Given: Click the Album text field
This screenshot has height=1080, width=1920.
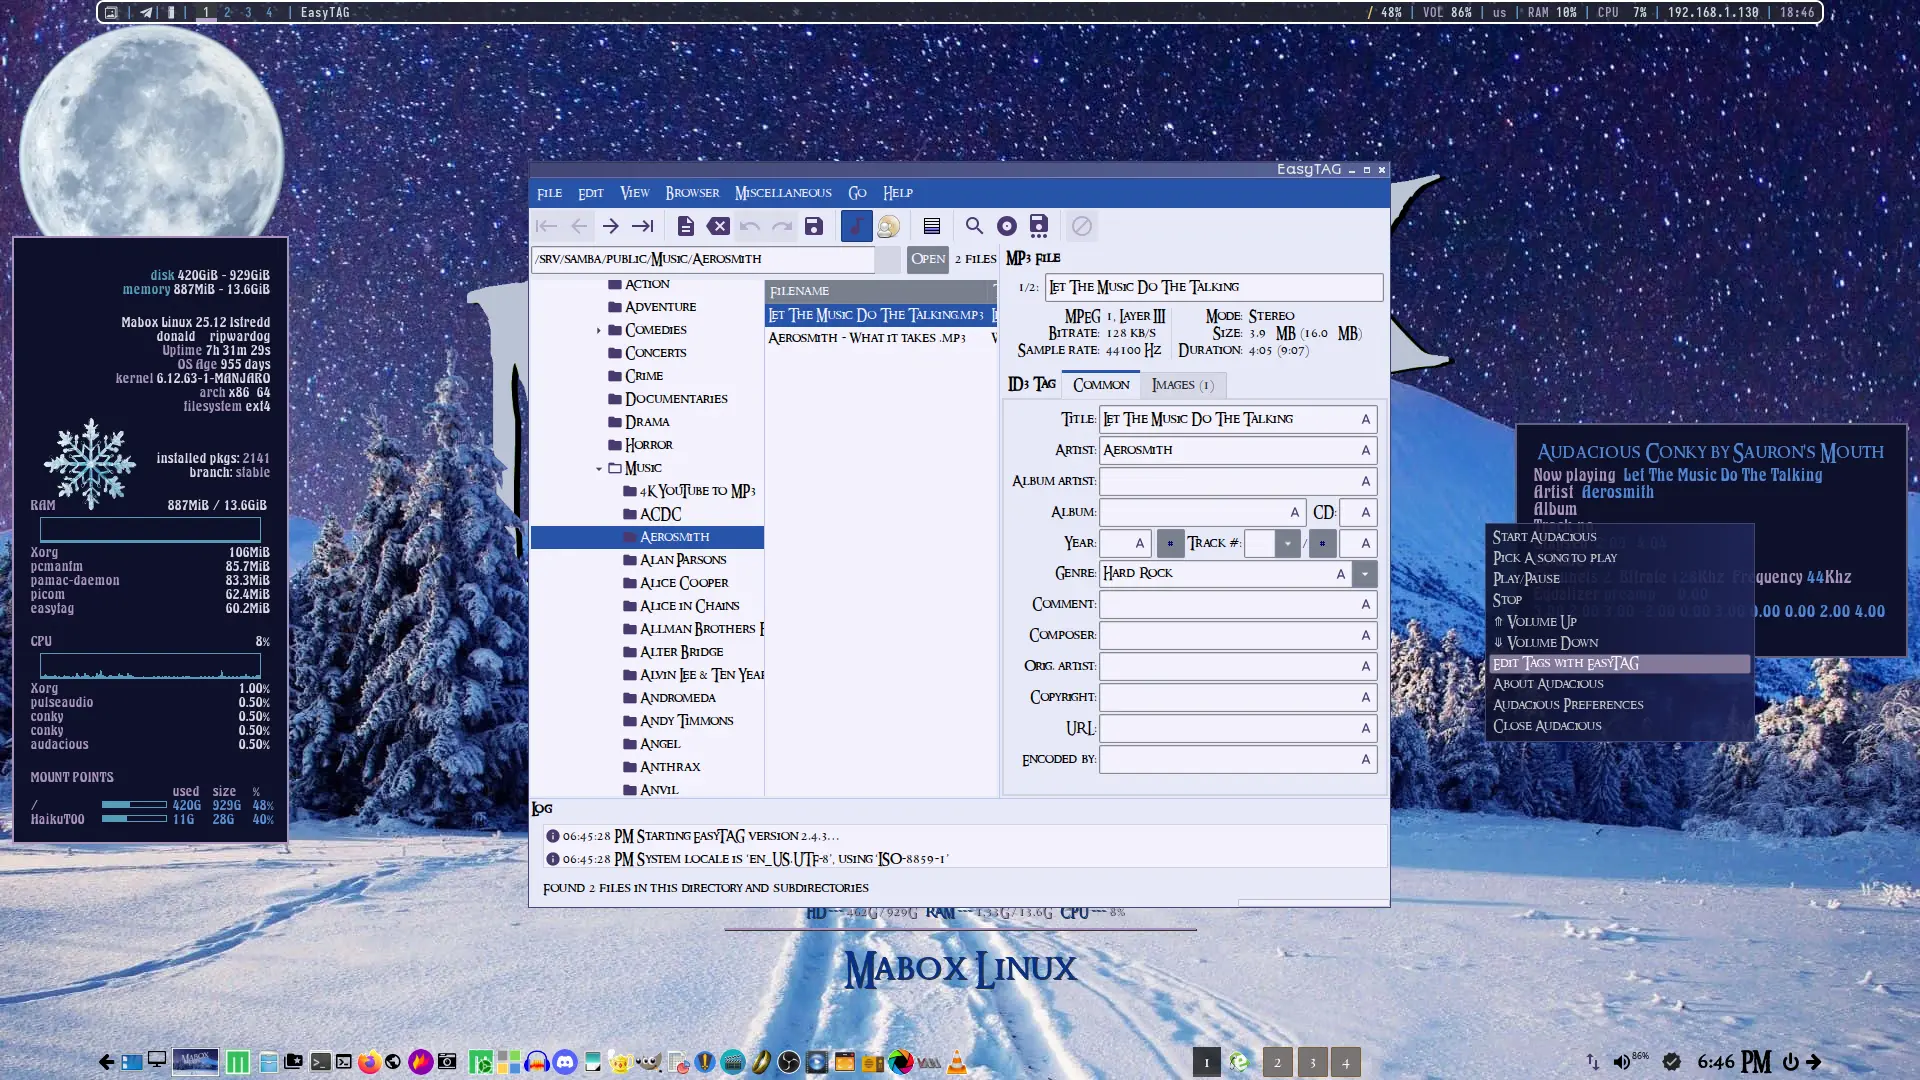Looking at the screenshot, I should click(1193, 512).
